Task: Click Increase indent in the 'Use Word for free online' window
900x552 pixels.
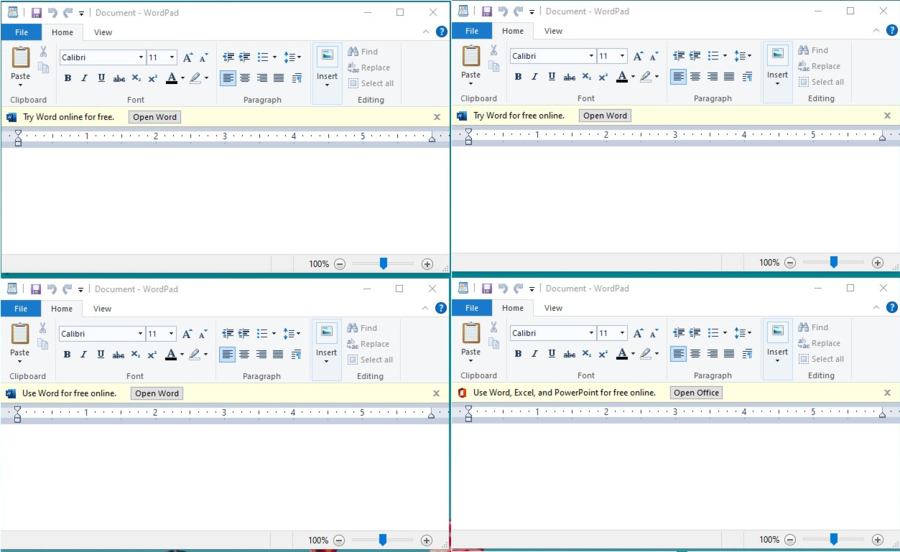Action: [x=244, y=333]
